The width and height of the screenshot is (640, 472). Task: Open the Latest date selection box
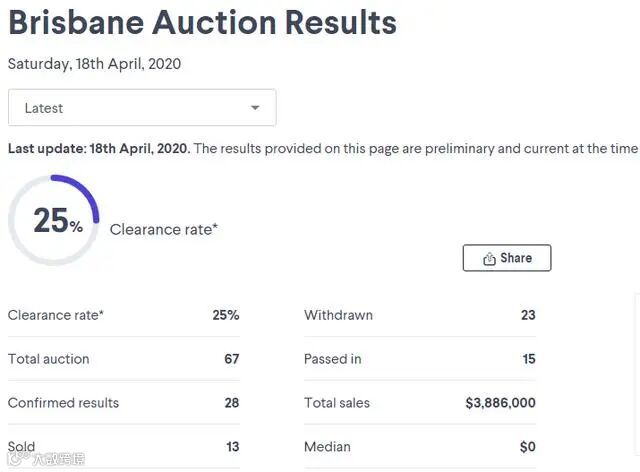(141, 108)
